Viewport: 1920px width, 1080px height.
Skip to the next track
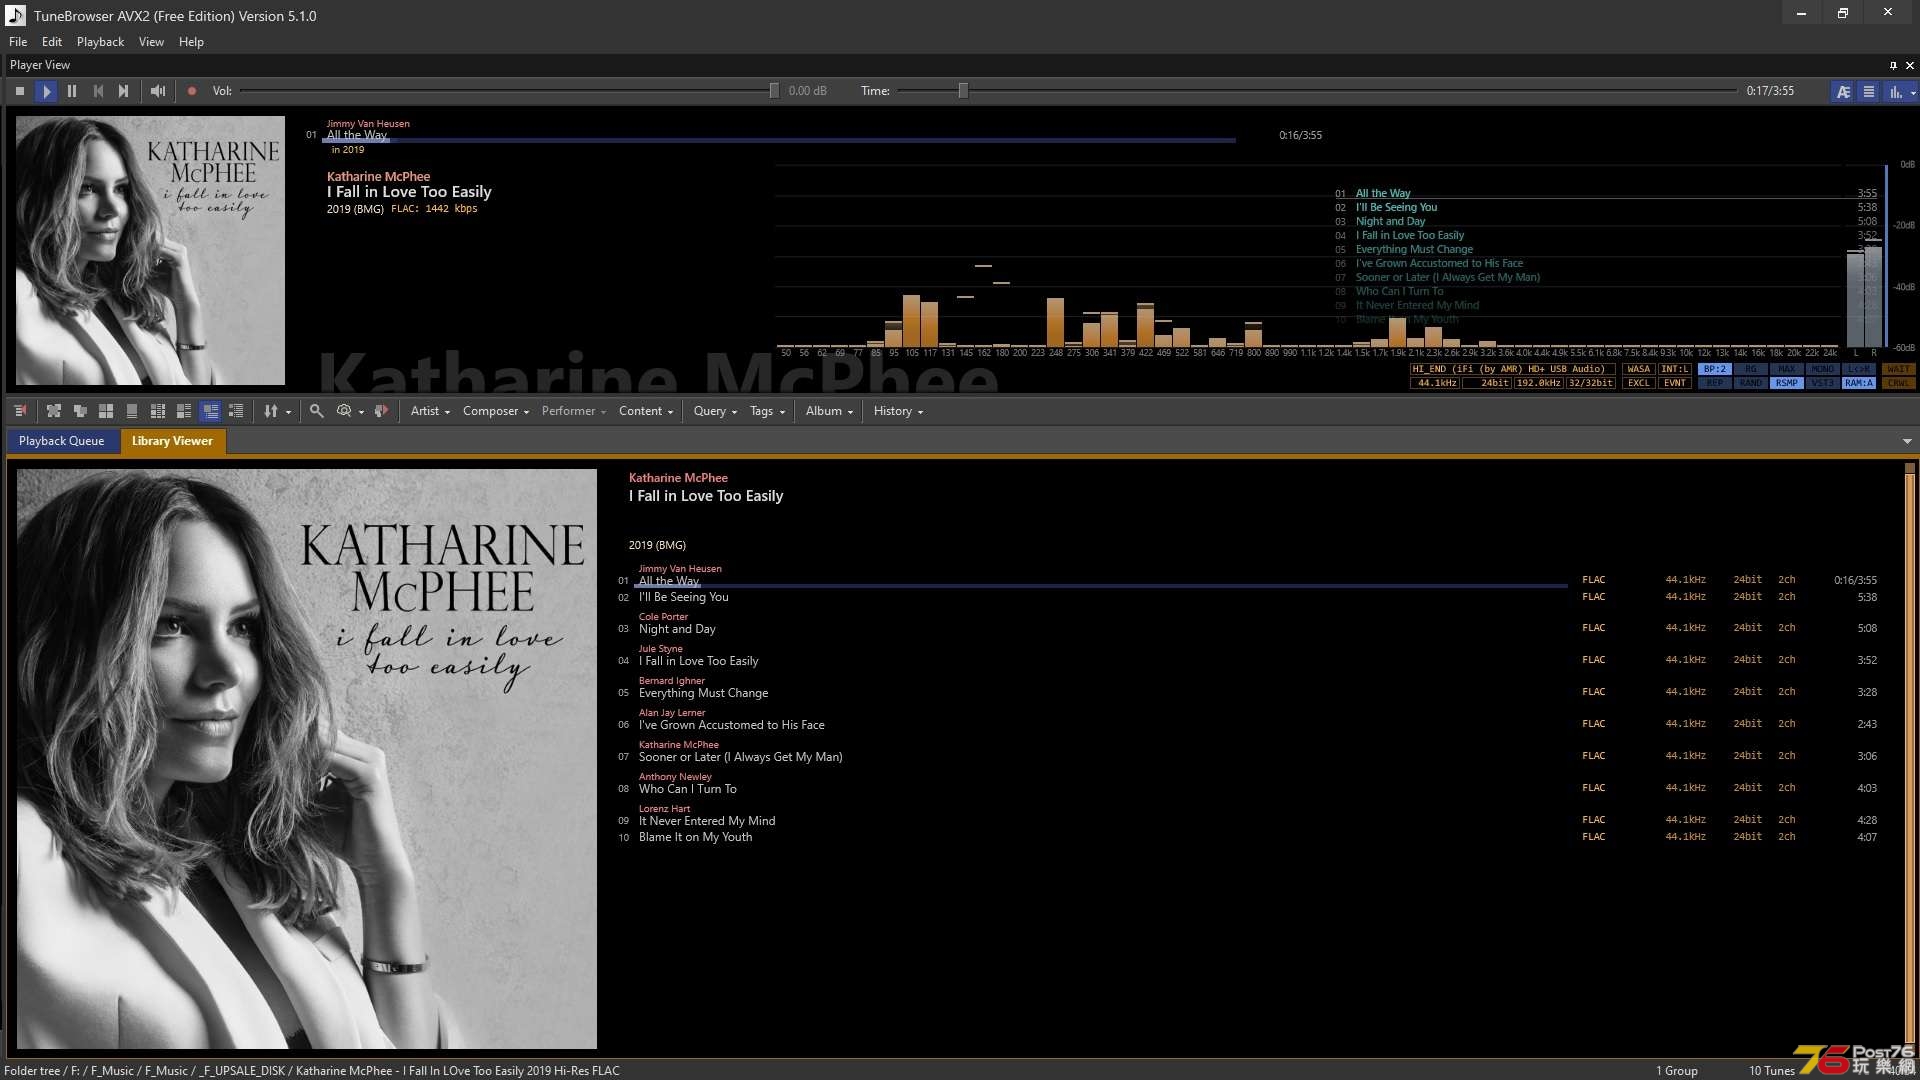[x=123, y=91]
